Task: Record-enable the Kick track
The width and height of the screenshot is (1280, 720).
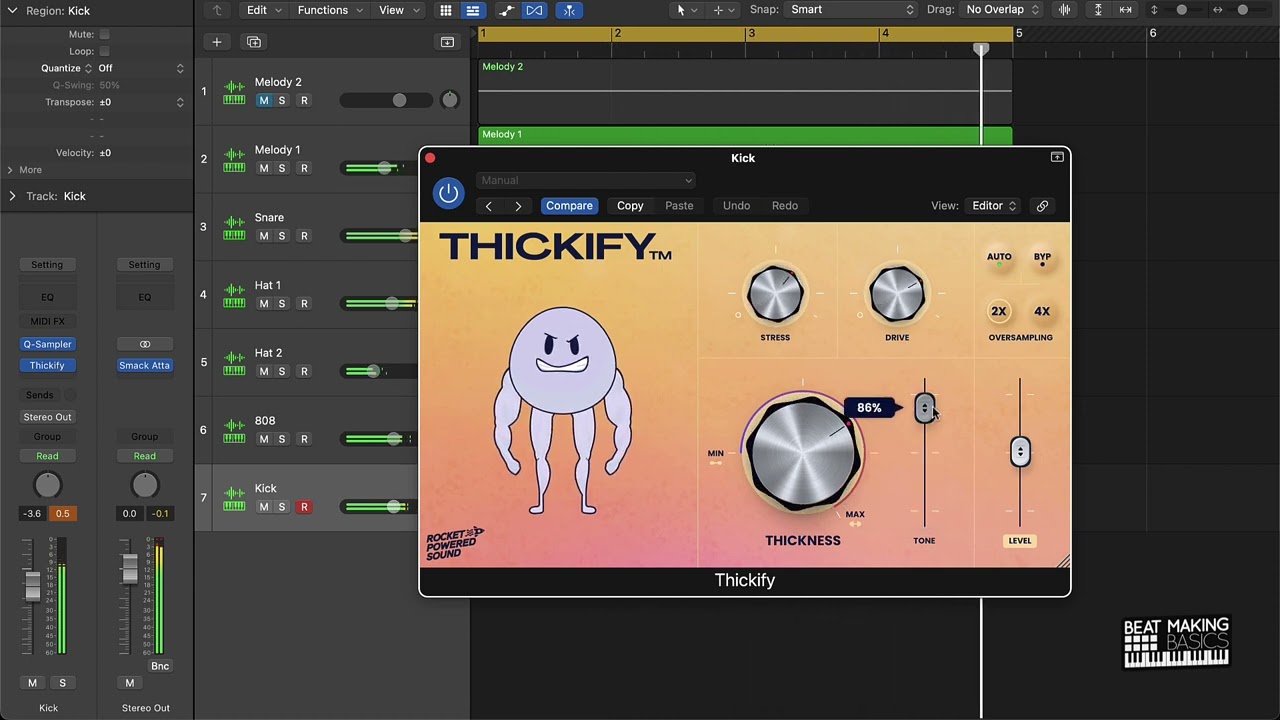Action: click(x=304, y=507)
